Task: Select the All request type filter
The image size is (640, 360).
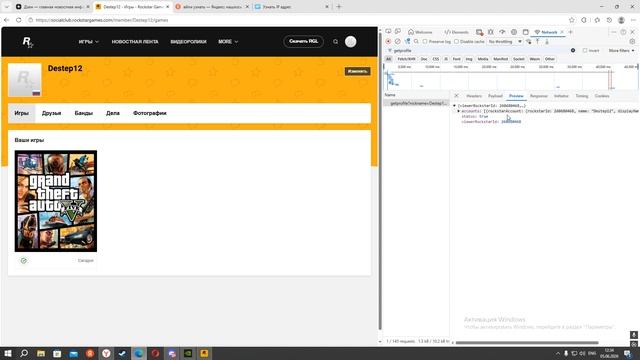Action: (389, 59)
